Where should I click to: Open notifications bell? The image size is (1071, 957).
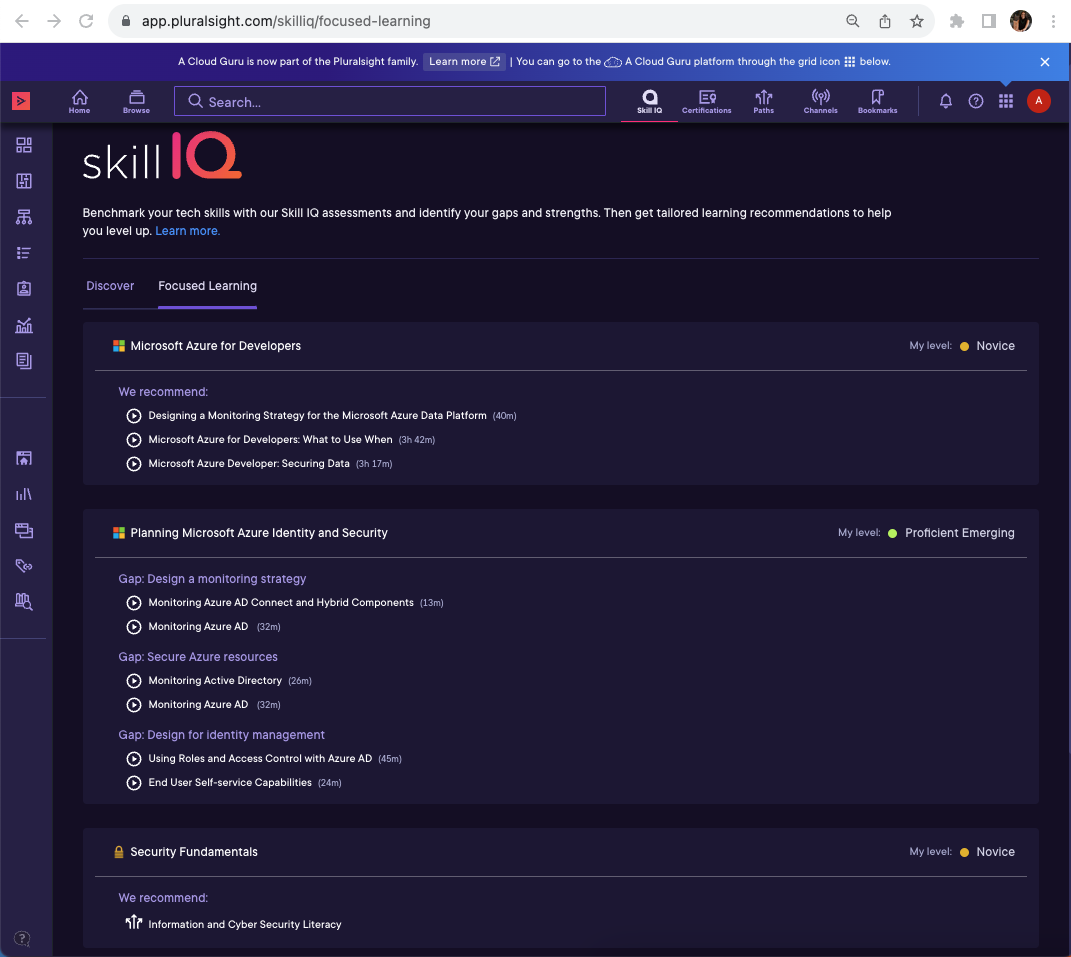click(945, 101)
